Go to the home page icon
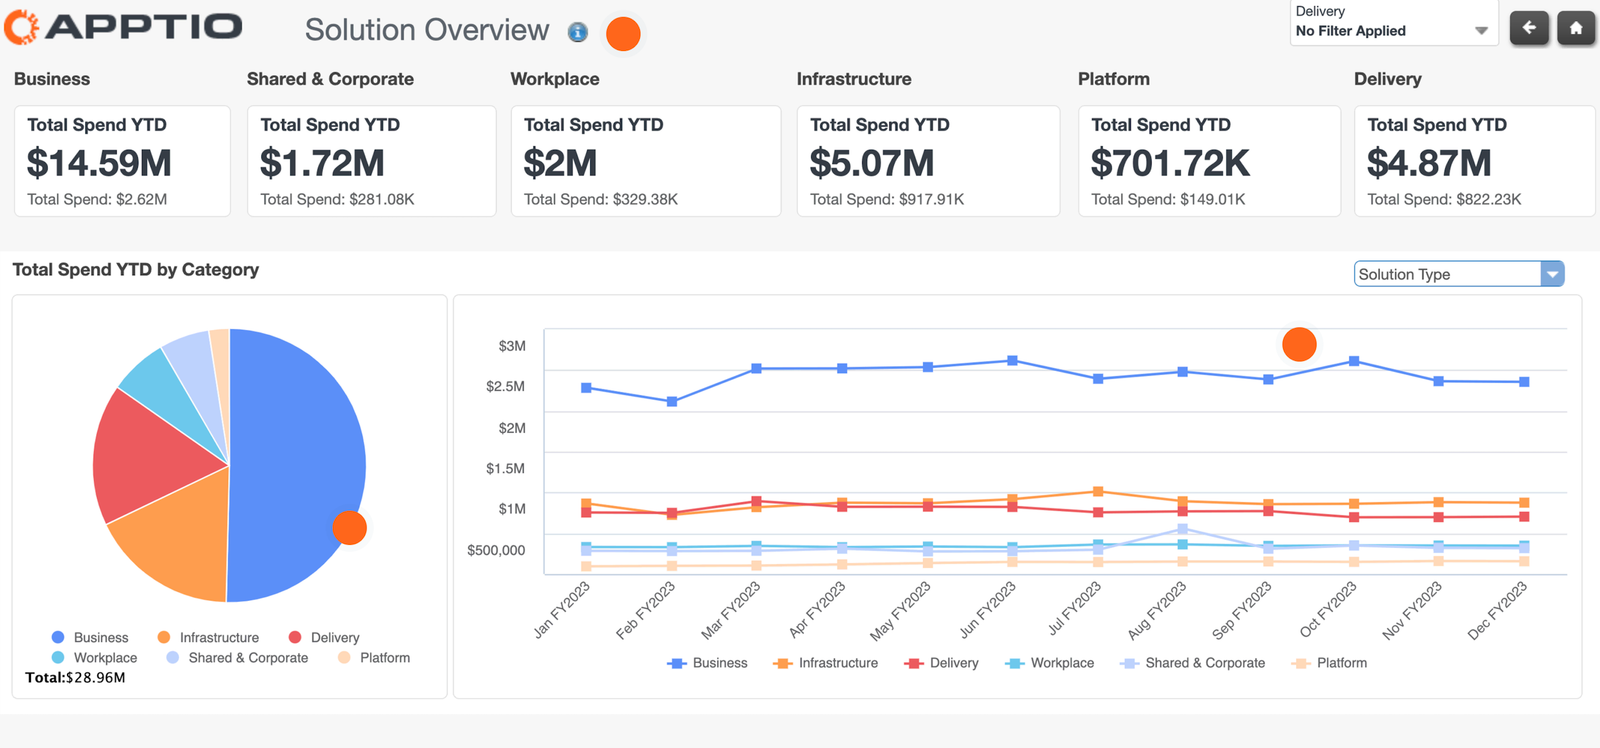 [x=1576, y=28]
